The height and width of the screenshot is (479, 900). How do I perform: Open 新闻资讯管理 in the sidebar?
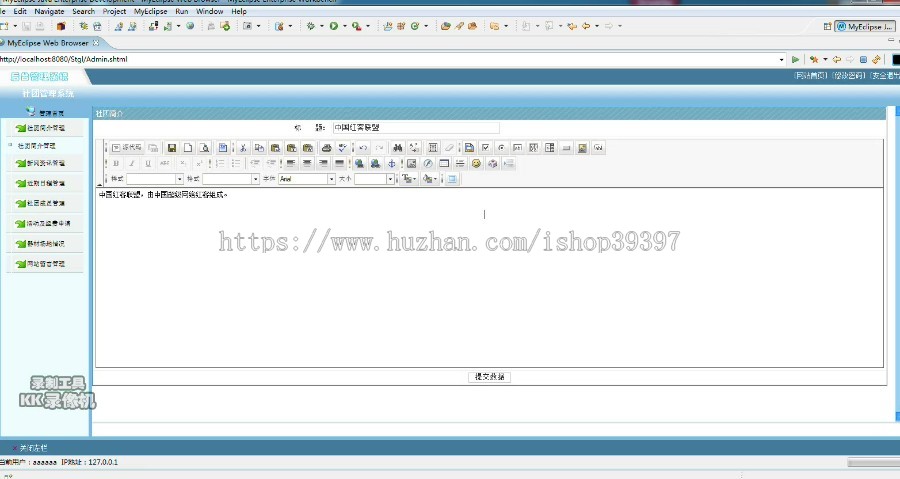click(45, 163)
